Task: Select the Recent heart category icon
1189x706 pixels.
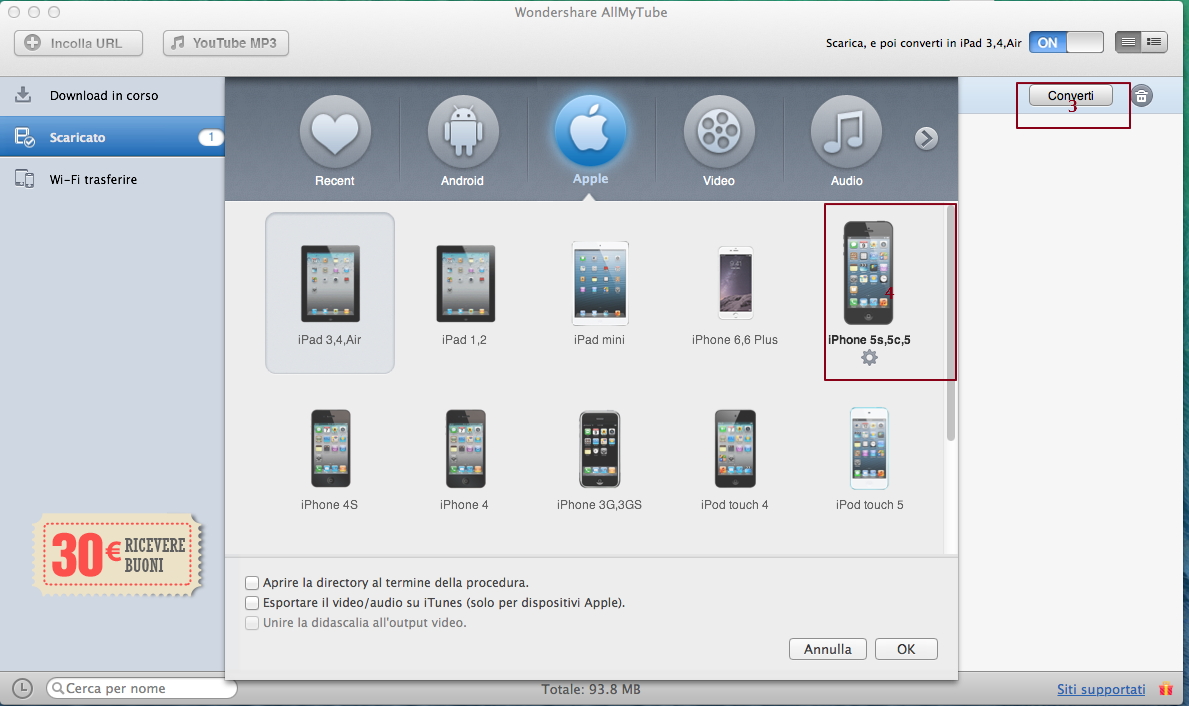Action: (x=335, y=131)
